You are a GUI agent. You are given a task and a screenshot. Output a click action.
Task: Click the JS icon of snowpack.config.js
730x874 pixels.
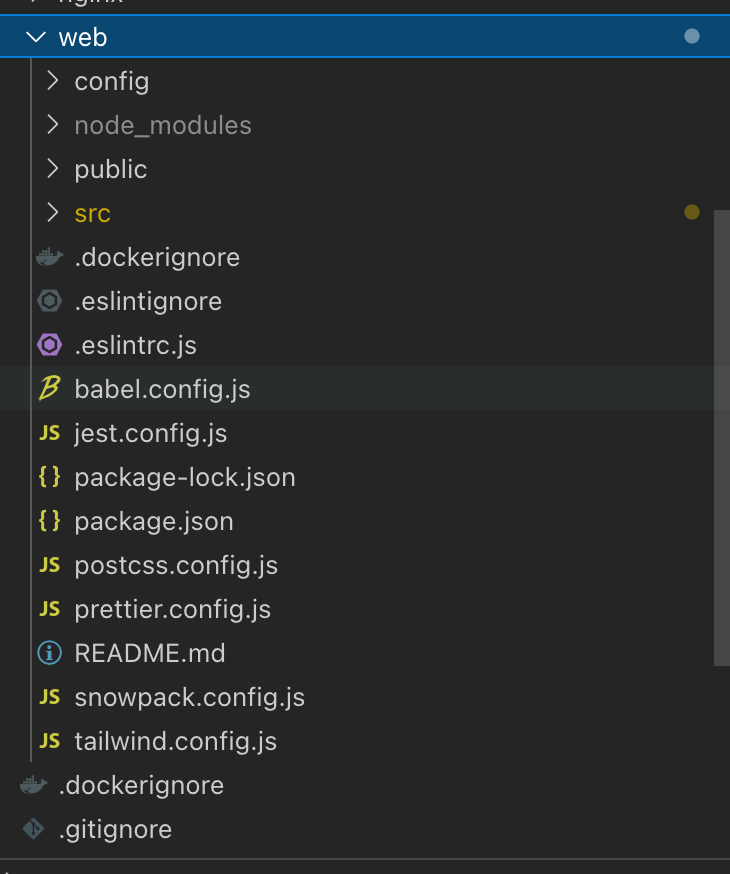pos(49,697)
